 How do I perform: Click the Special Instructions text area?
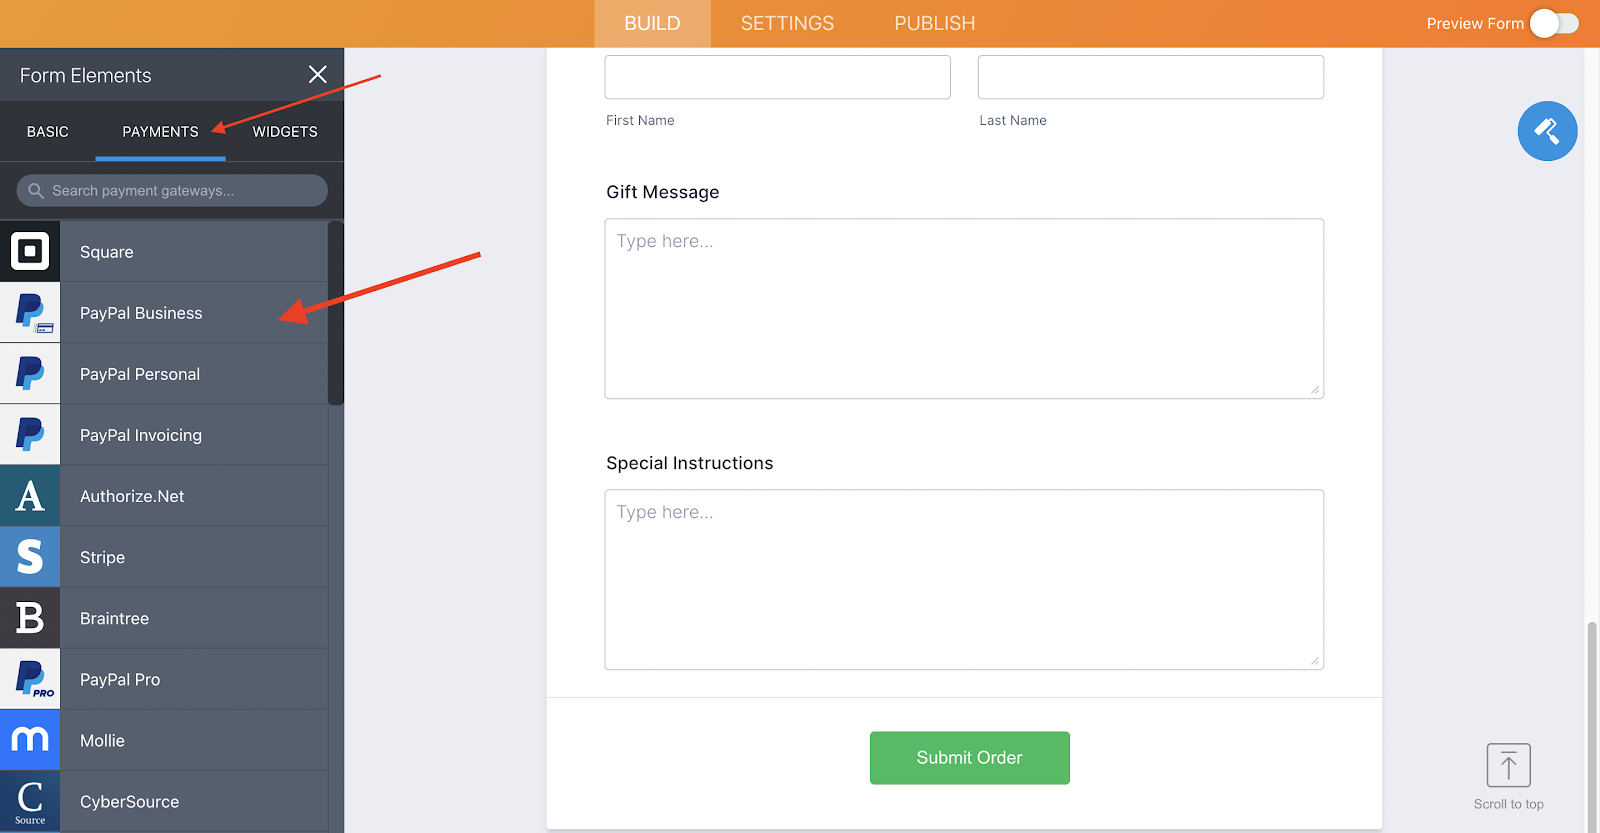click(x=964, y=579)
